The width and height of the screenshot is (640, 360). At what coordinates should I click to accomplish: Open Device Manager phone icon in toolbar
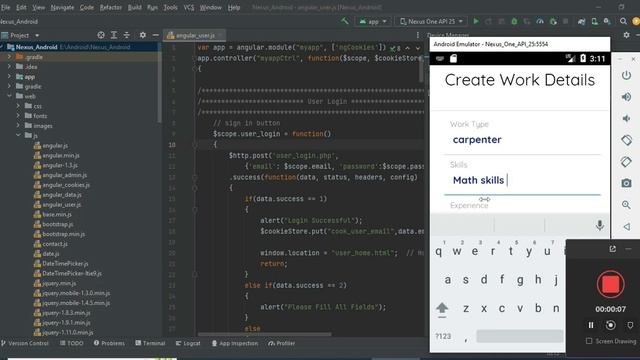pos(595,21)
